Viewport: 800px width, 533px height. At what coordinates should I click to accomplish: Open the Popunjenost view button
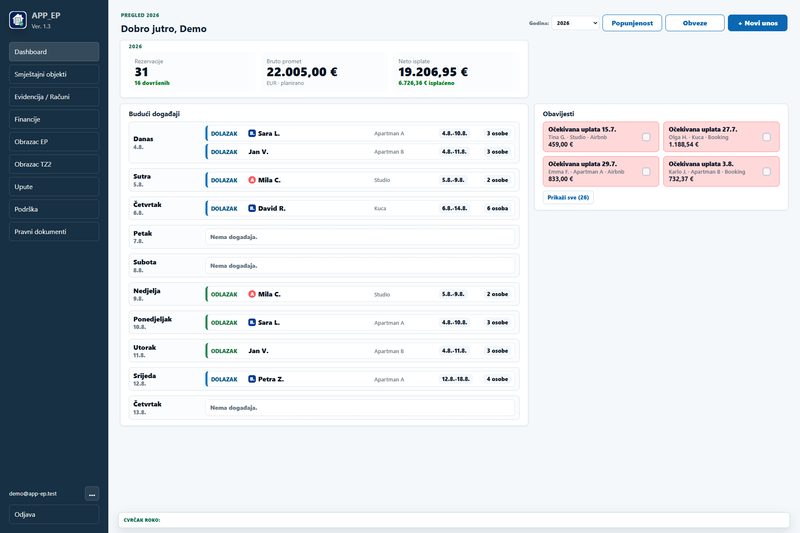pyautogui.click(x=632, y=23)
